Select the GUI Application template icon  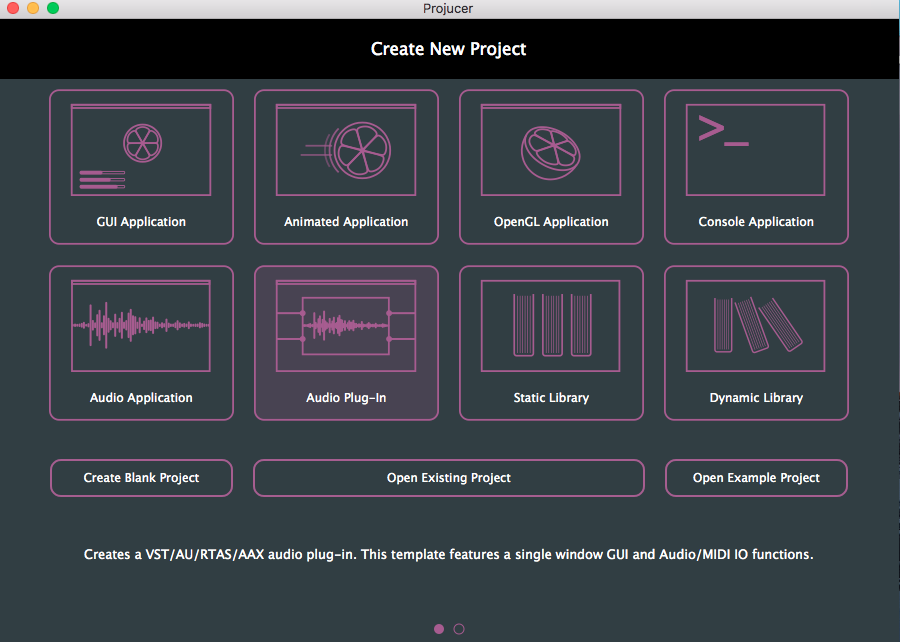[x=141, y=150]
